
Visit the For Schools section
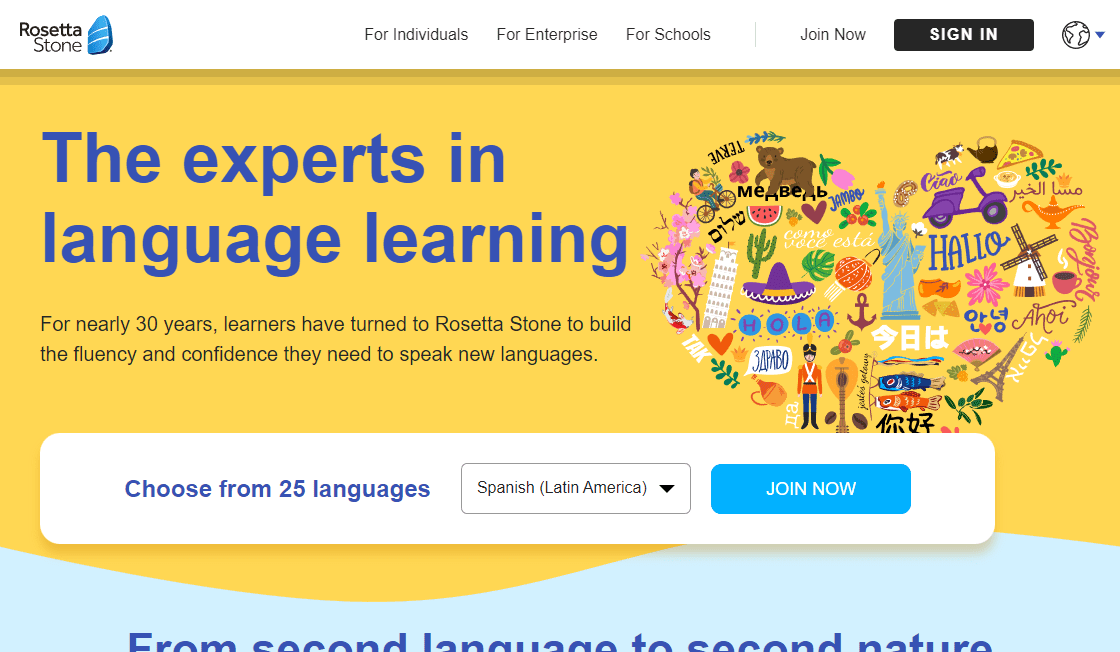668,34
